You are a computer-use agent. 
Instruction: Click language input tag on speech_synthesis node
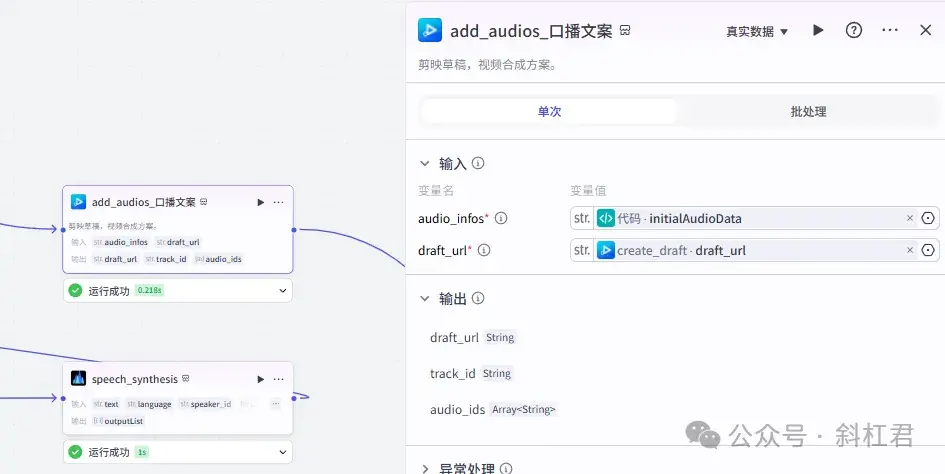(149, 404)
